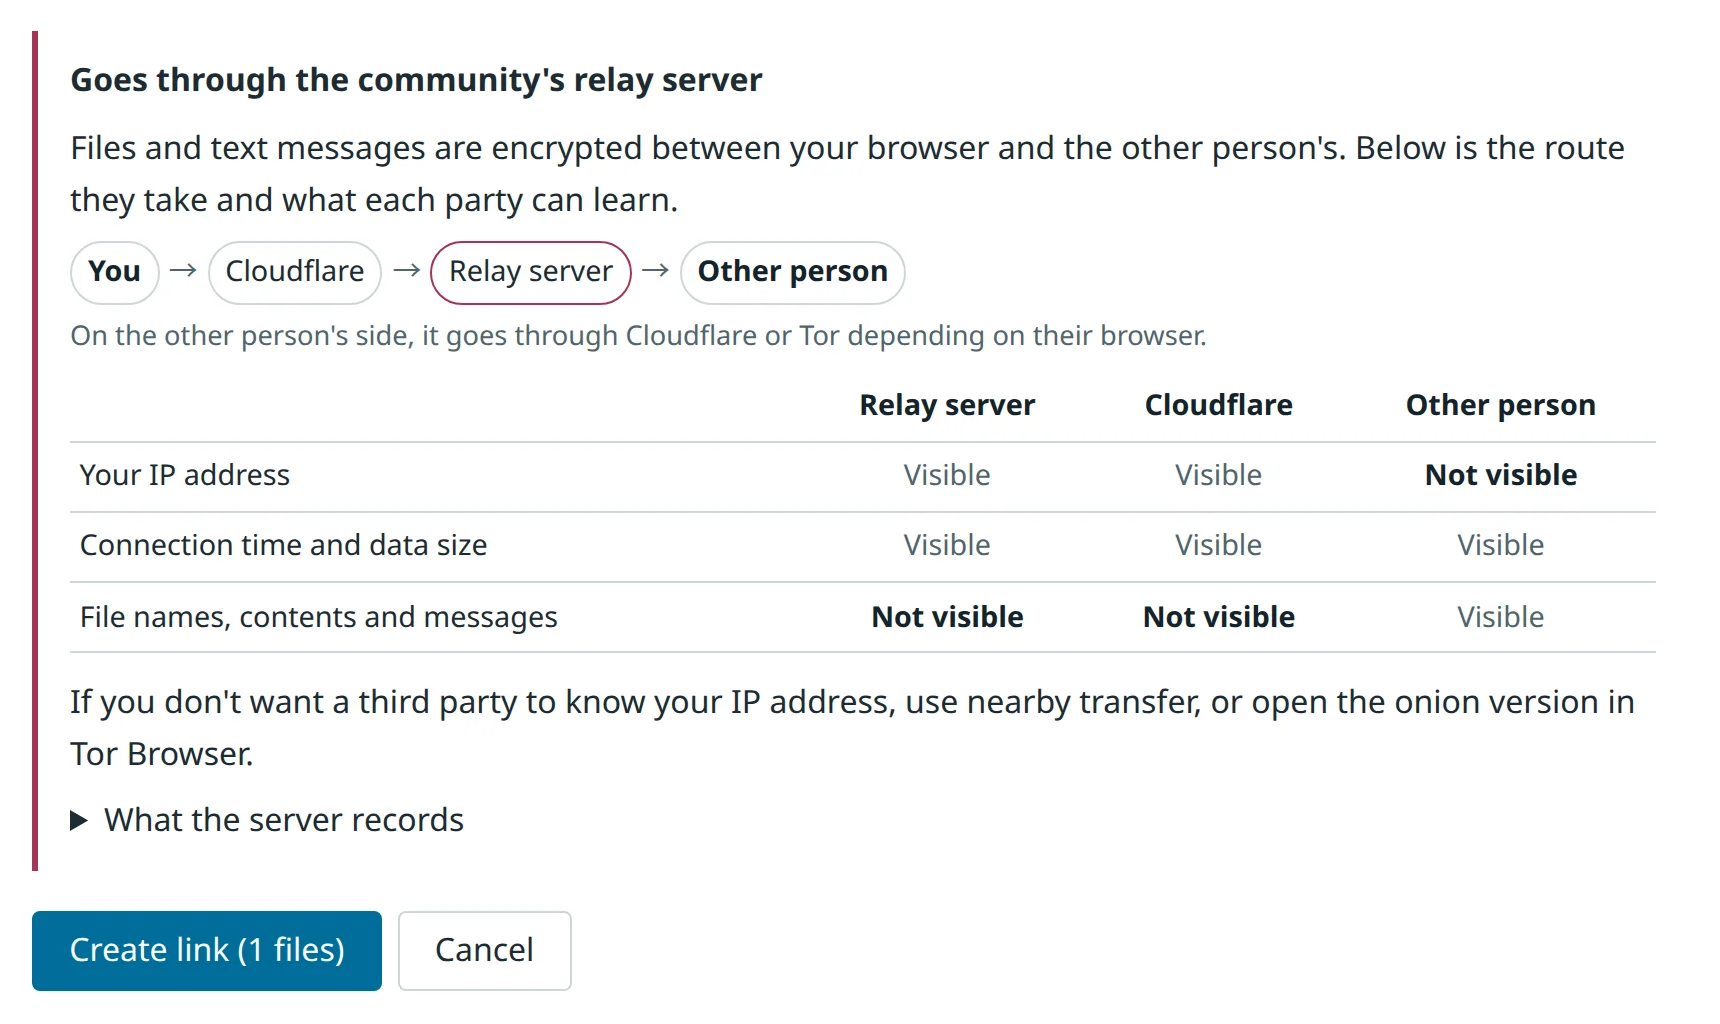The height and width of the screenshot is (1024, 1720).
Task: Click the Relay server chip in the route diagram
Action: tap(531, 272)
